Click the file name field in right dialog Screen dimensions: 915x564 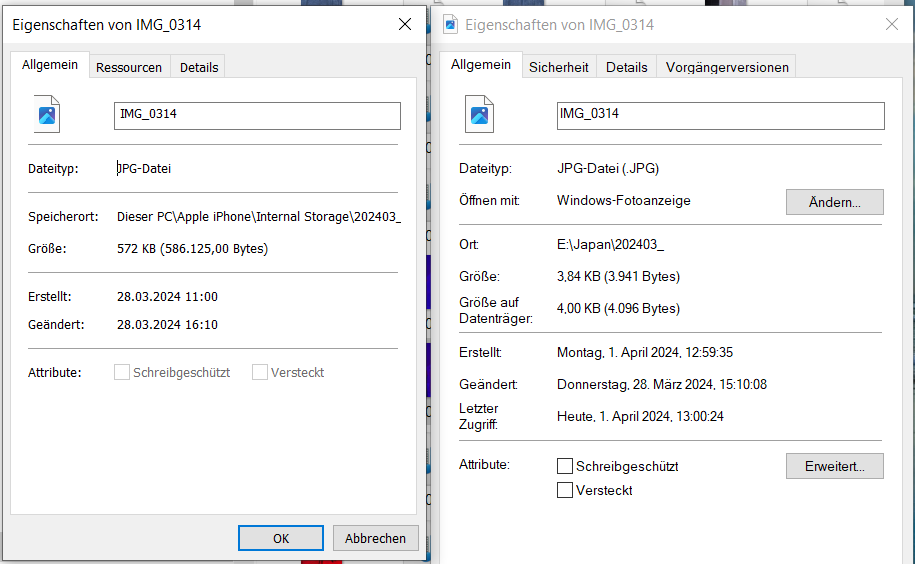coord(720,115)
